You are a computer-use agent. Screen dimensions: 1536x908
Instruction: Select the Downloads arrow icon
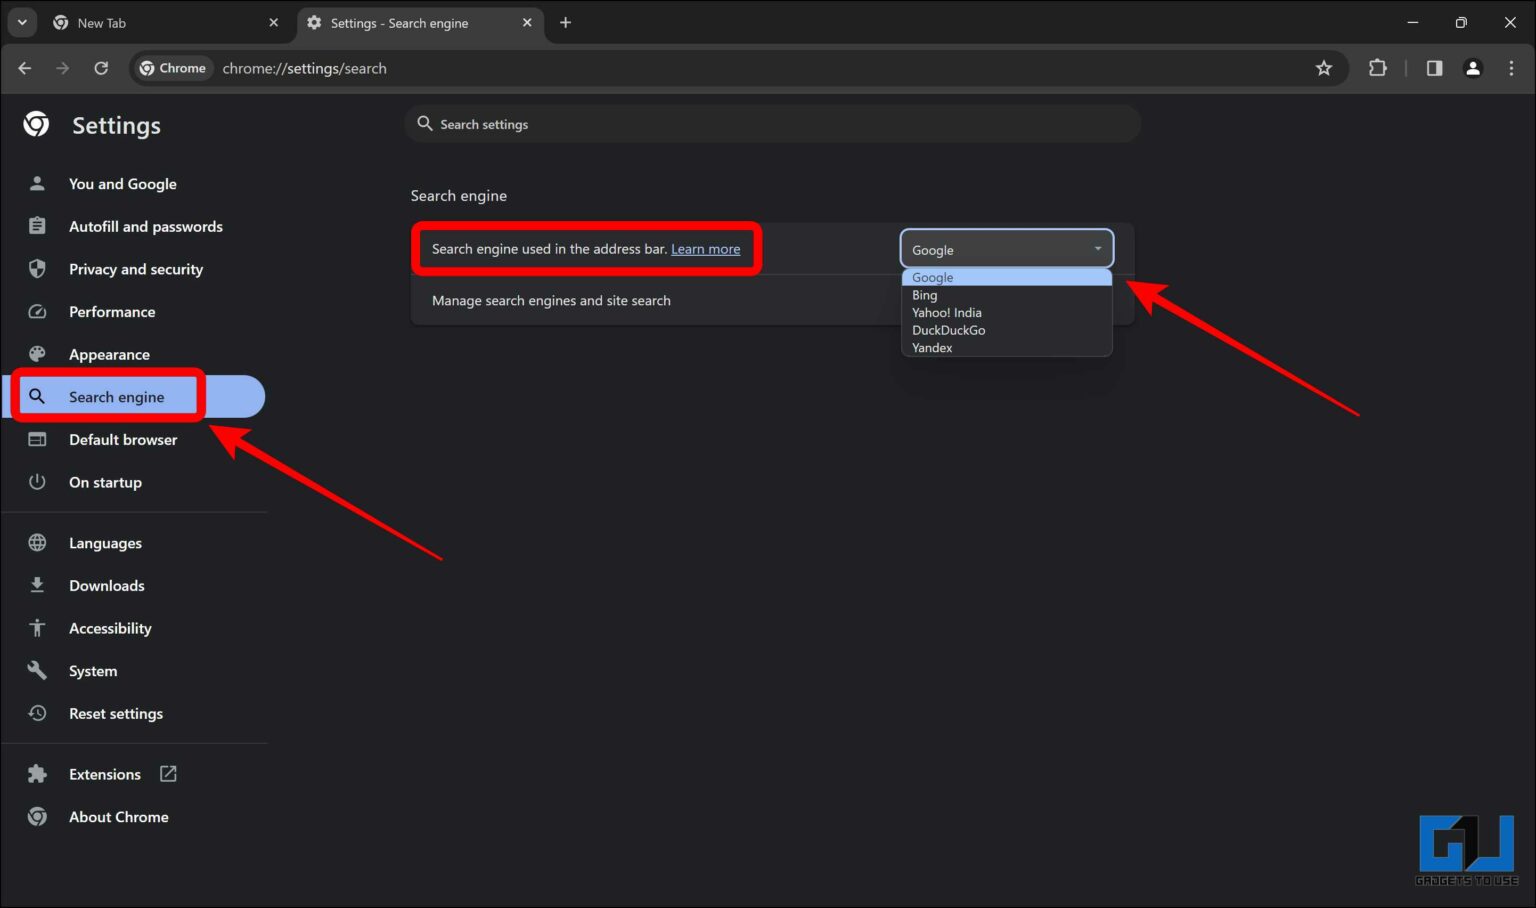[x=37, y=585]
